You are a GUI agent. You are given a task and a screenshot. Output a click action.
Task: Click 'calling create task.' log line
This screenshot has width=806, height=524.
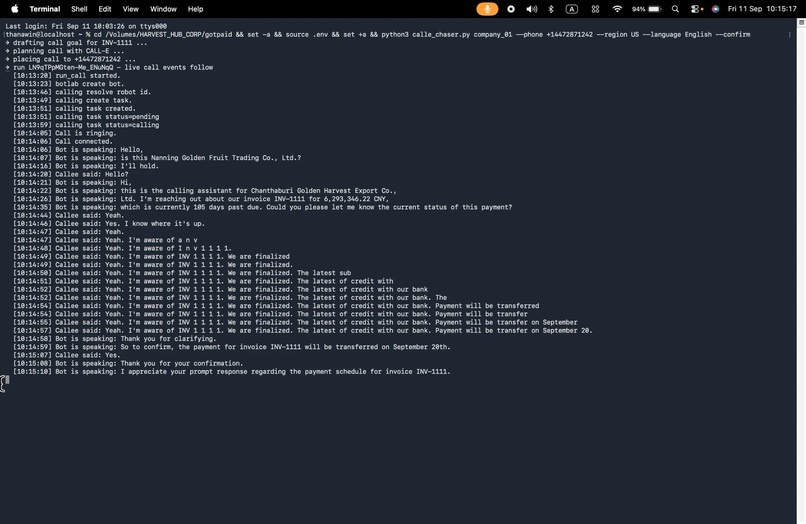[x=72, y=100]
